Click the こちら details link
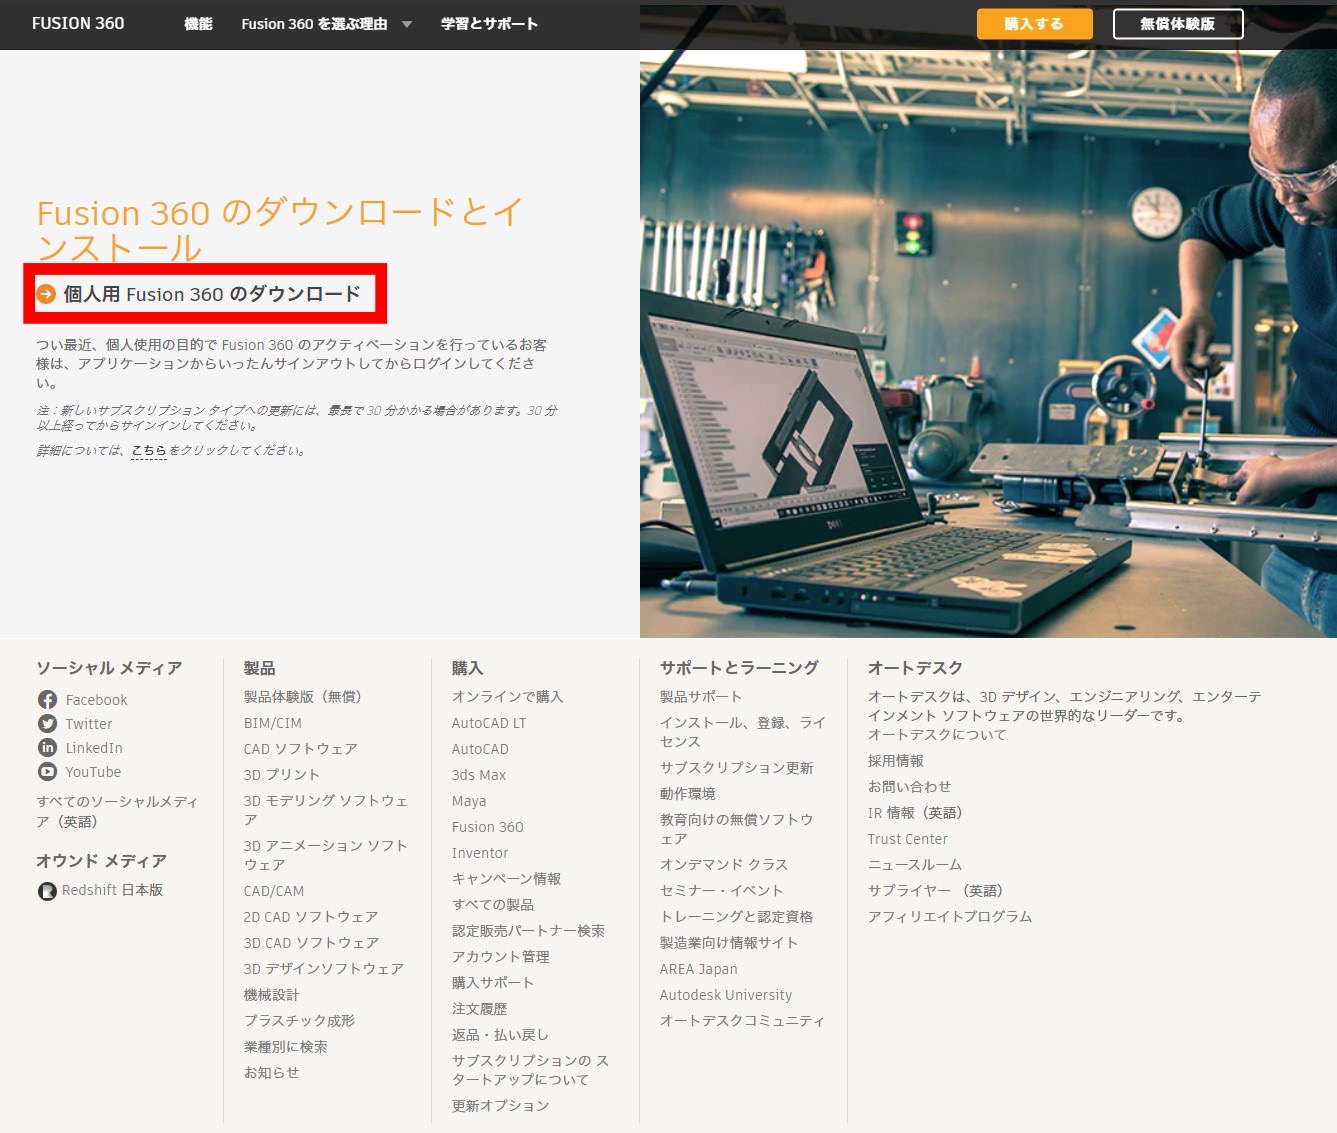Image resolution: width=1337 pixels, height=1133 pixels. (x=149, y=451)
